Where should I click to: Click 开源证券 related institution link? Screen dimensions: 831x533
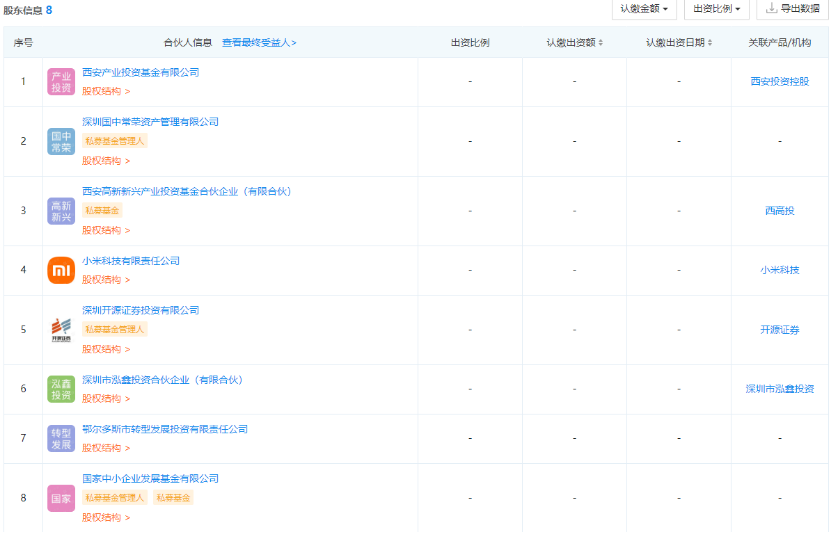point(780,330)
